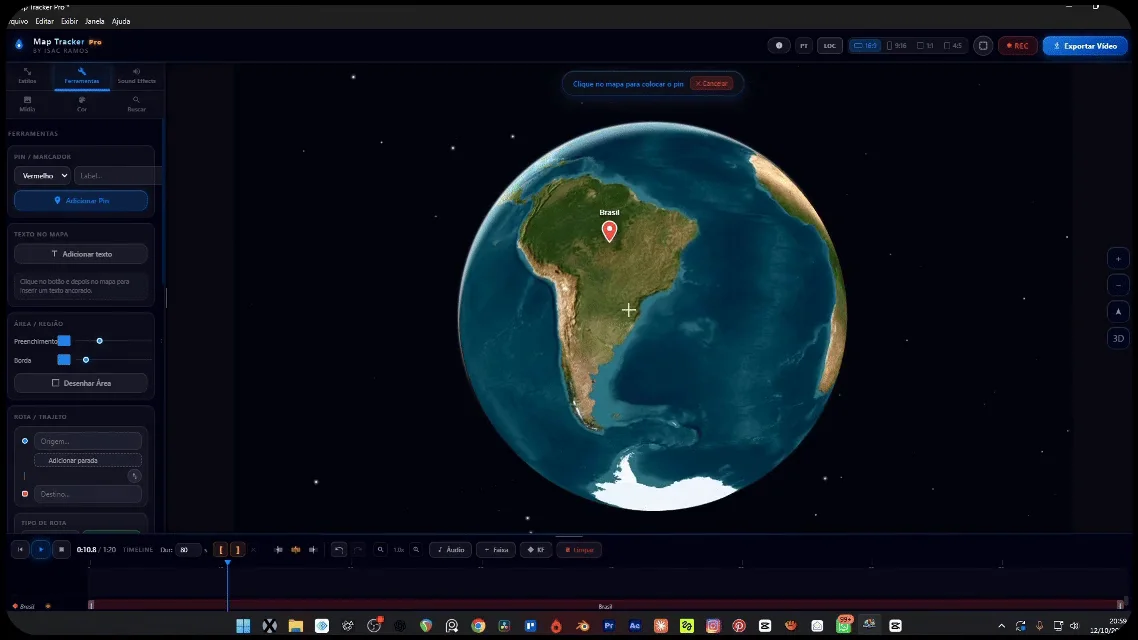This screenshot has width=1138, height=640.
Task: Open the Editar menu
Action: 44,21
